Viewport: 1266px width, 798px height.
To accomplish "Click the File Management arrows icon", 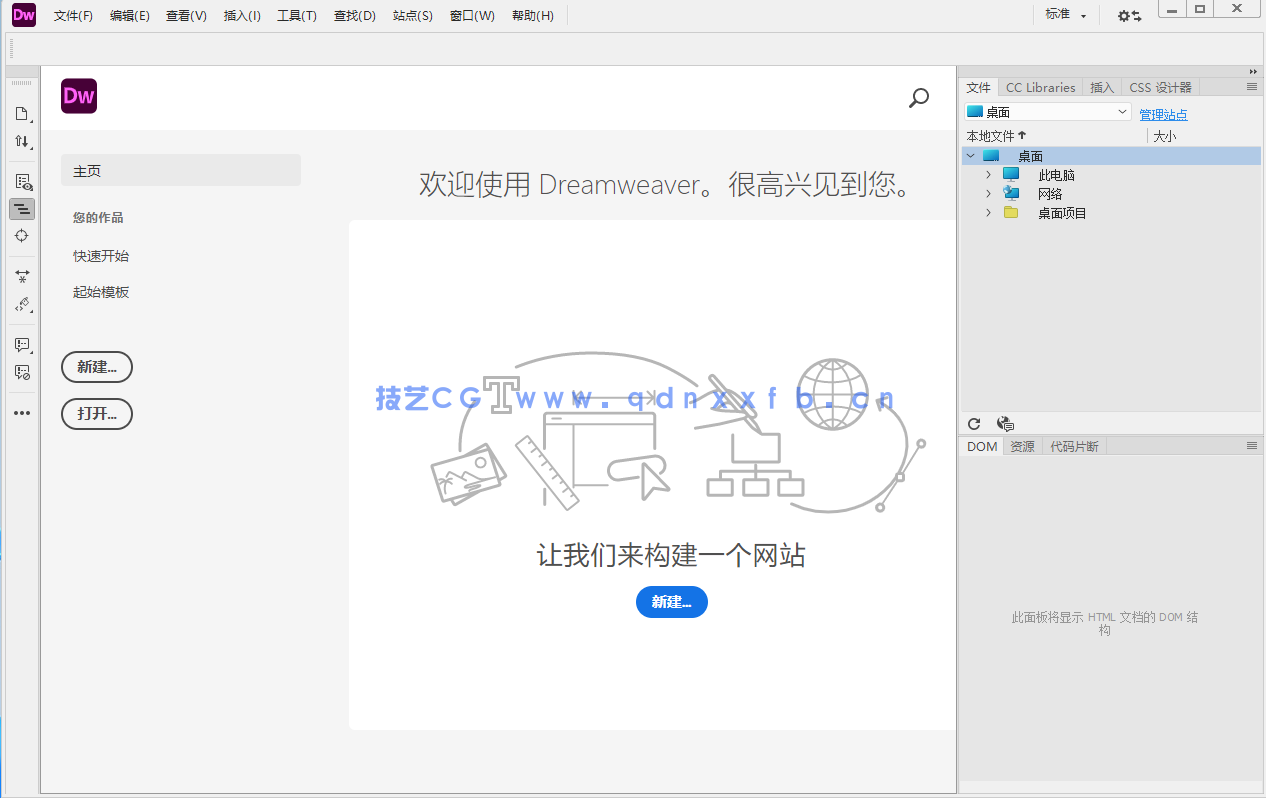I will point(22,141).
